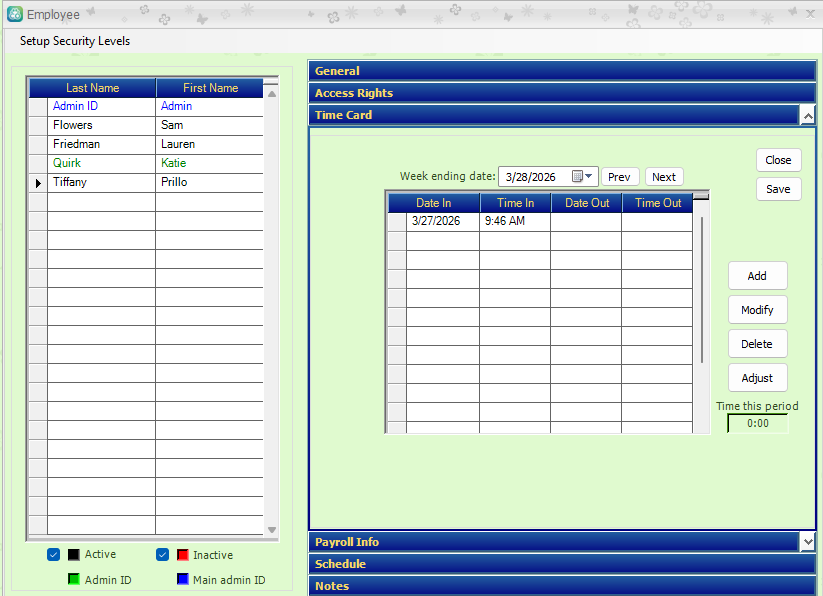823x596 pixels.
Task: Go to the Next week
Action: coord(664,177)
